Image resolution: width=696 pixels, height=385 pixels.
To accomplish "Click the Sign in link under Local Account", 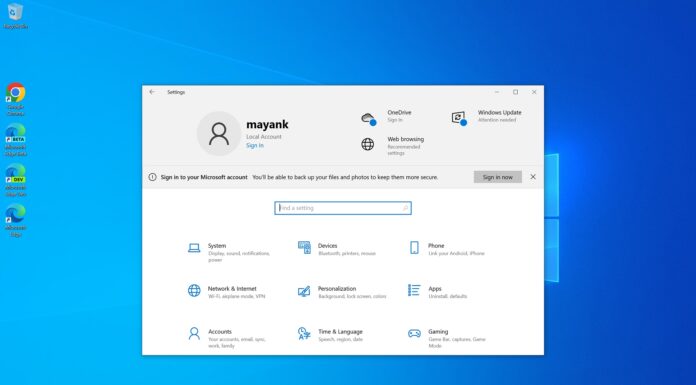I will click(255, 146).
